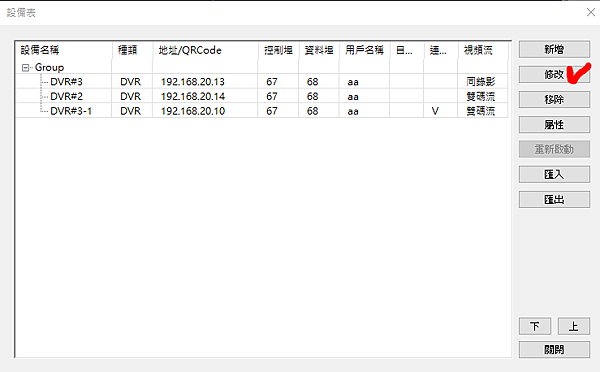Move item down with 下 button
Viewport: 600px width, 372px height.
pos(535,326)
